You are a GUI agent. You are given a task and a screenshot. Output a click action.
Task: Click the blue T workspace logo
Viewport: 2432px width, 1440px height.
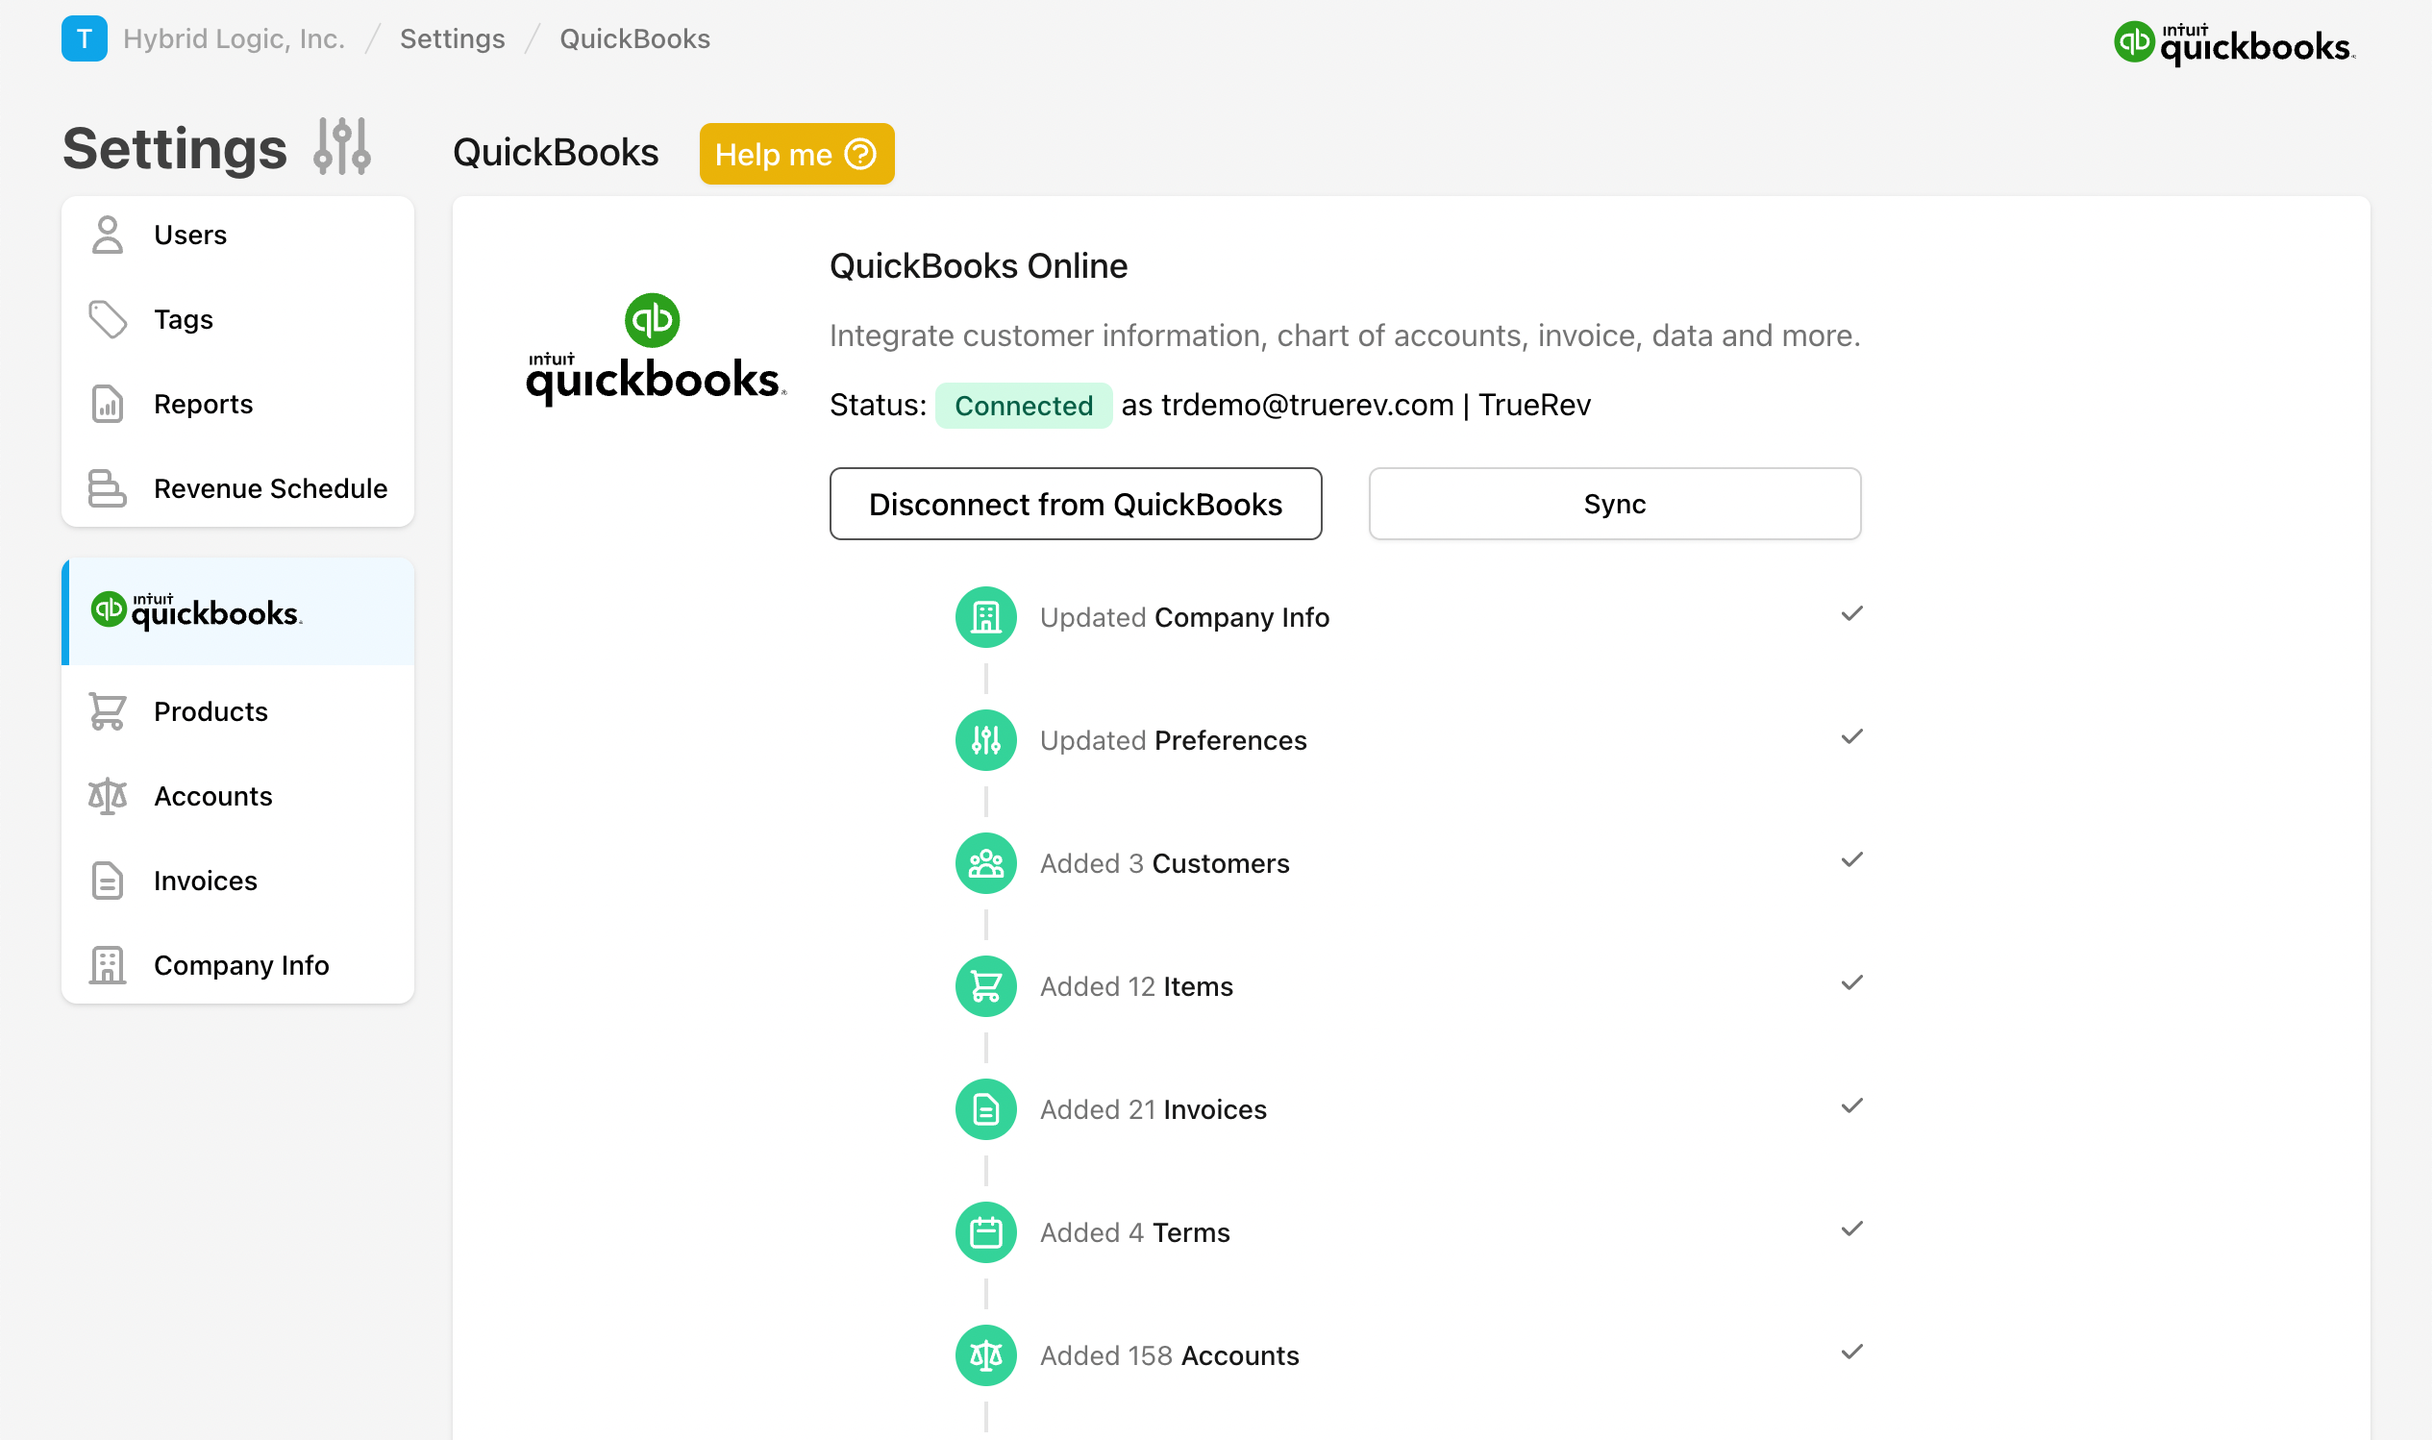click(x=84, y=39)
